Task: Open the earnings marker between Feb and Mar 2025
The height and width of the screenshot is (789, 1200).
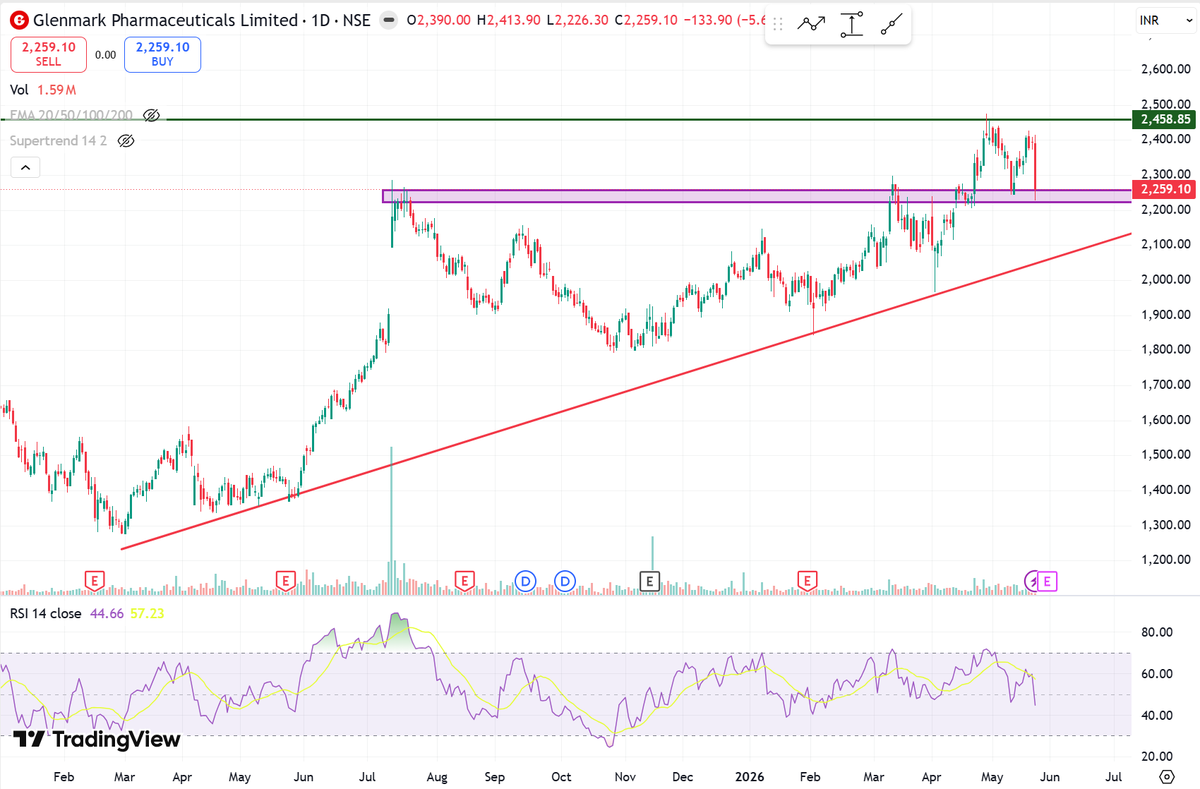Action: (95, 580)
